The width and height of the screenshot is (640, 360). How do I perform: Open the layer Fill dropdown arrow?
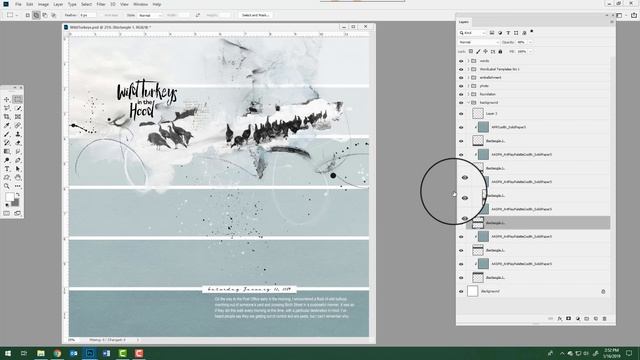(x=530, y=52)
